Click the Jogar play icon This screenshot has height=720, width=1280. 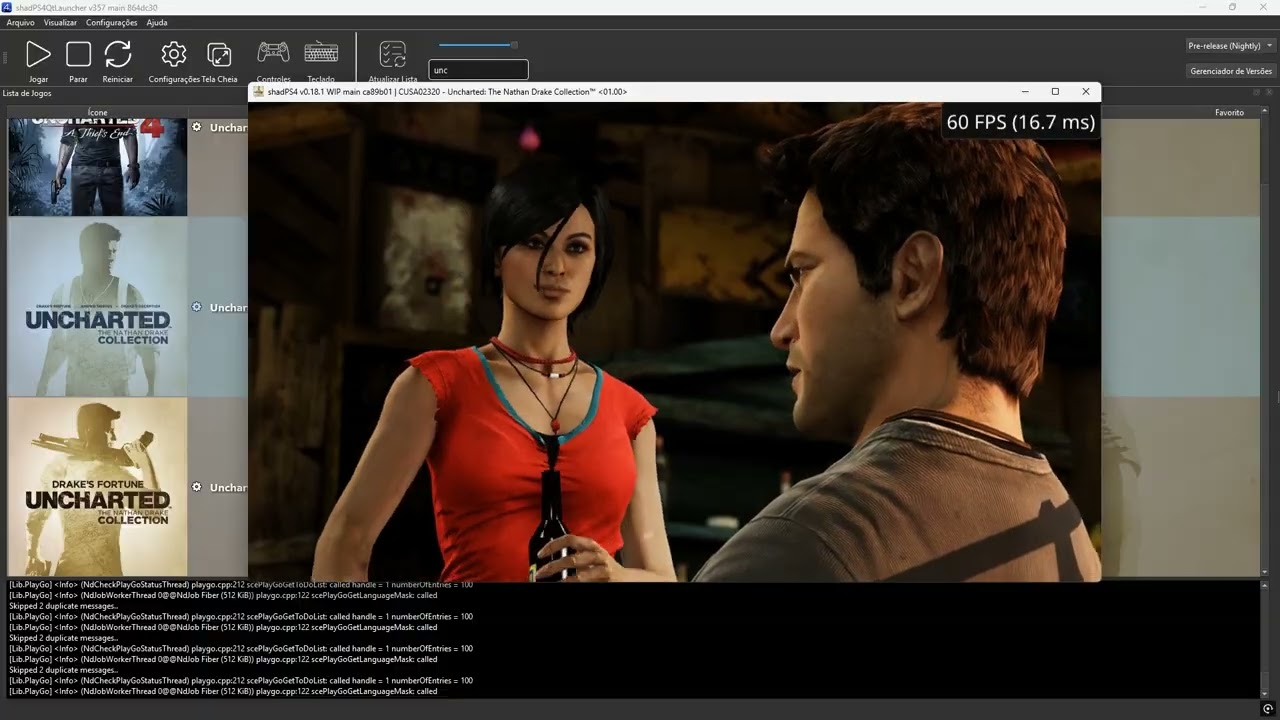pos(38,54)
